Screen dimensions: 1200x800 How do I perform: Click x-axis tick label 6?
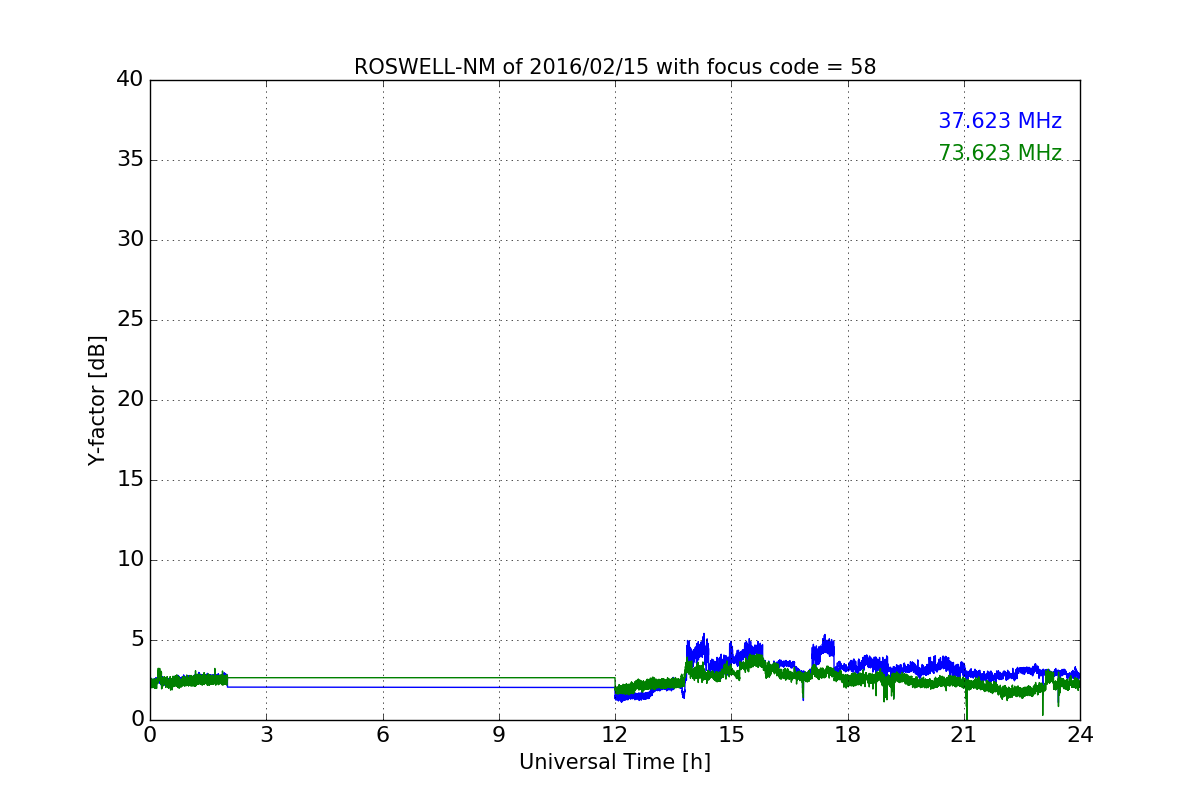[383, 734]
